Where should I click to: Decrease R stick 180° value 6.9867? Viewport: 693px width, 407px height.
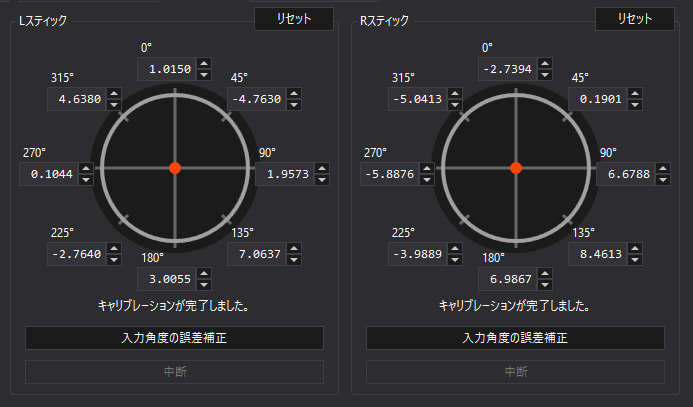545,285
